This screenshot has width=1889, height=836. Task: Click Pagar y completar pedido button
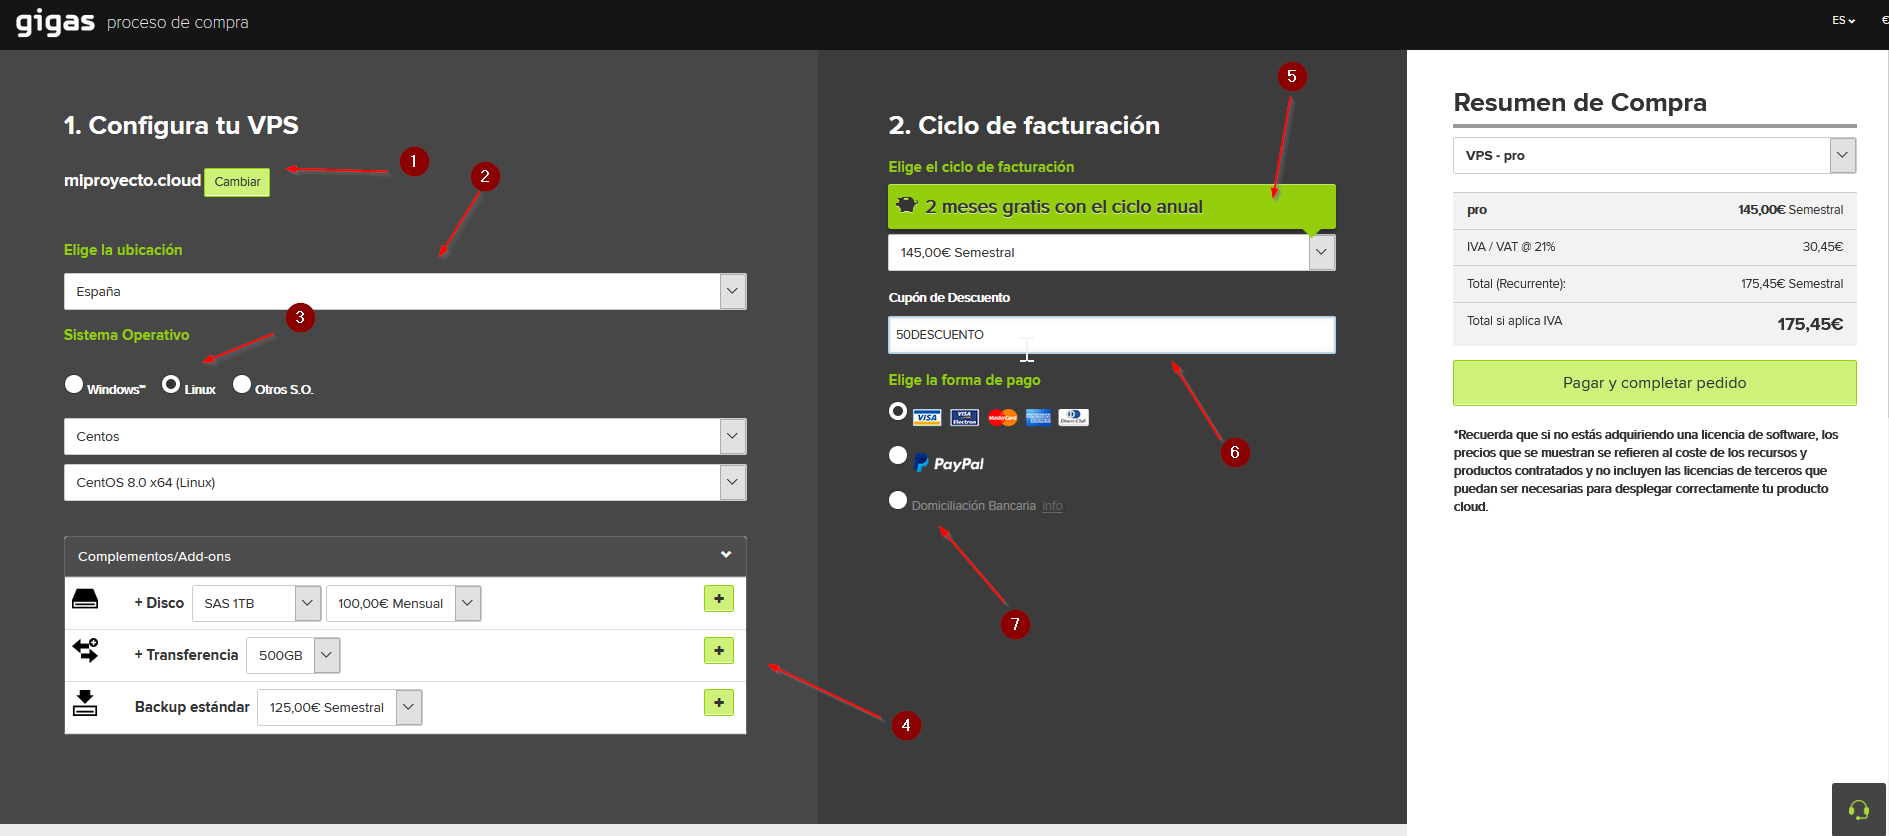[x=1654, y=383]
